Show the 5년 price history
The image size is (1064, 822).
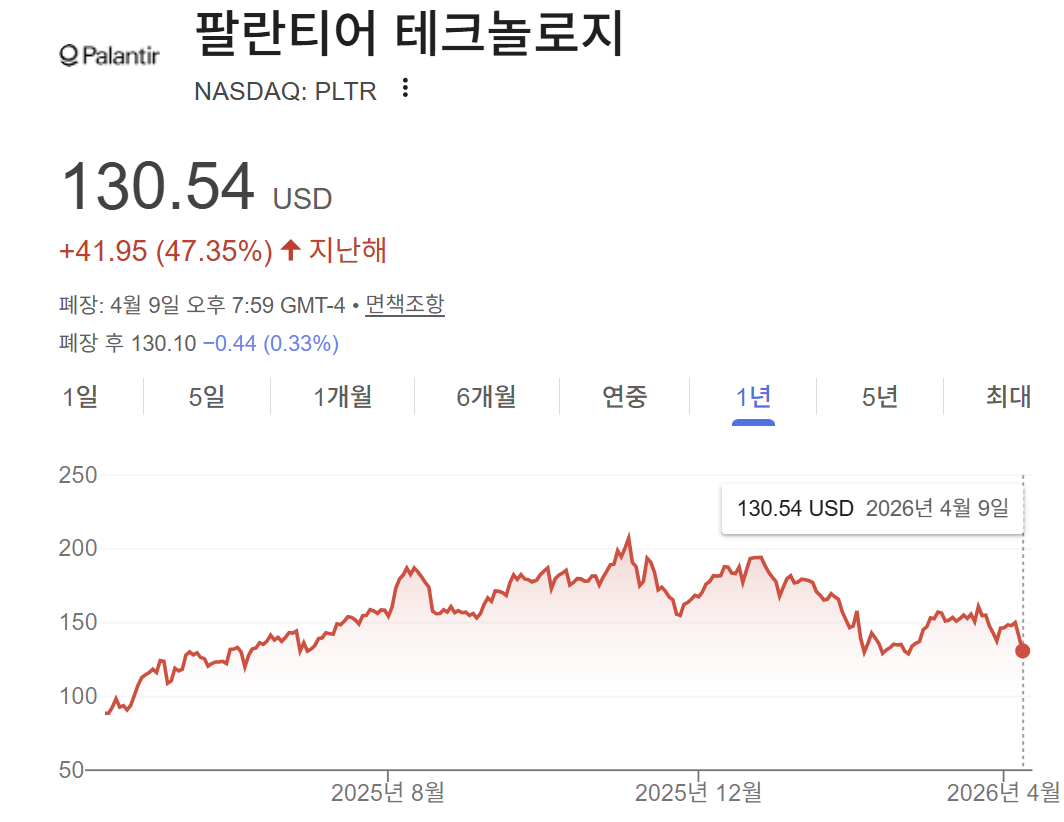point(879,397)
